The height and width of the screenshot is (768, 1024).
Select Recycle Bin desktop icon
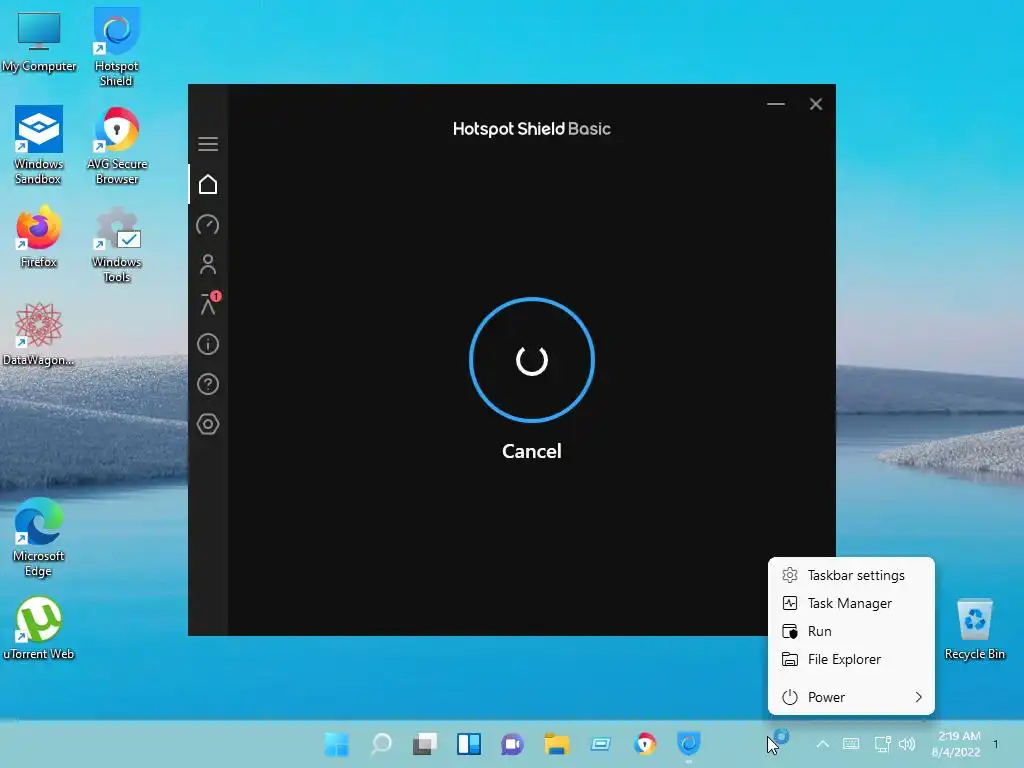(x=974, y=628)
